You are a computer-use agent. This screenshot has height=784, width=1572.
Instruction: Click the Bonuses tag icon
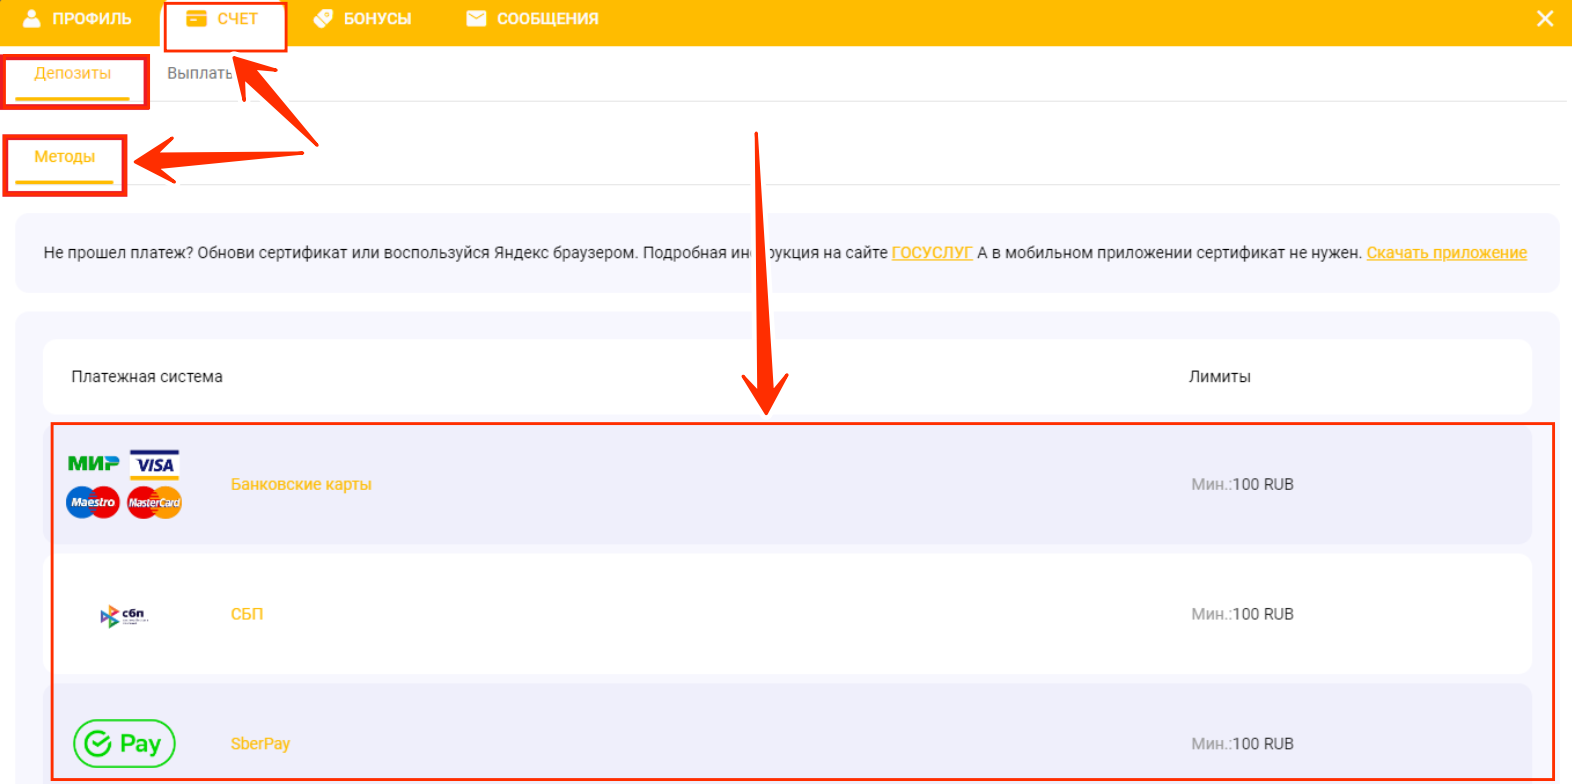[323, 18]
